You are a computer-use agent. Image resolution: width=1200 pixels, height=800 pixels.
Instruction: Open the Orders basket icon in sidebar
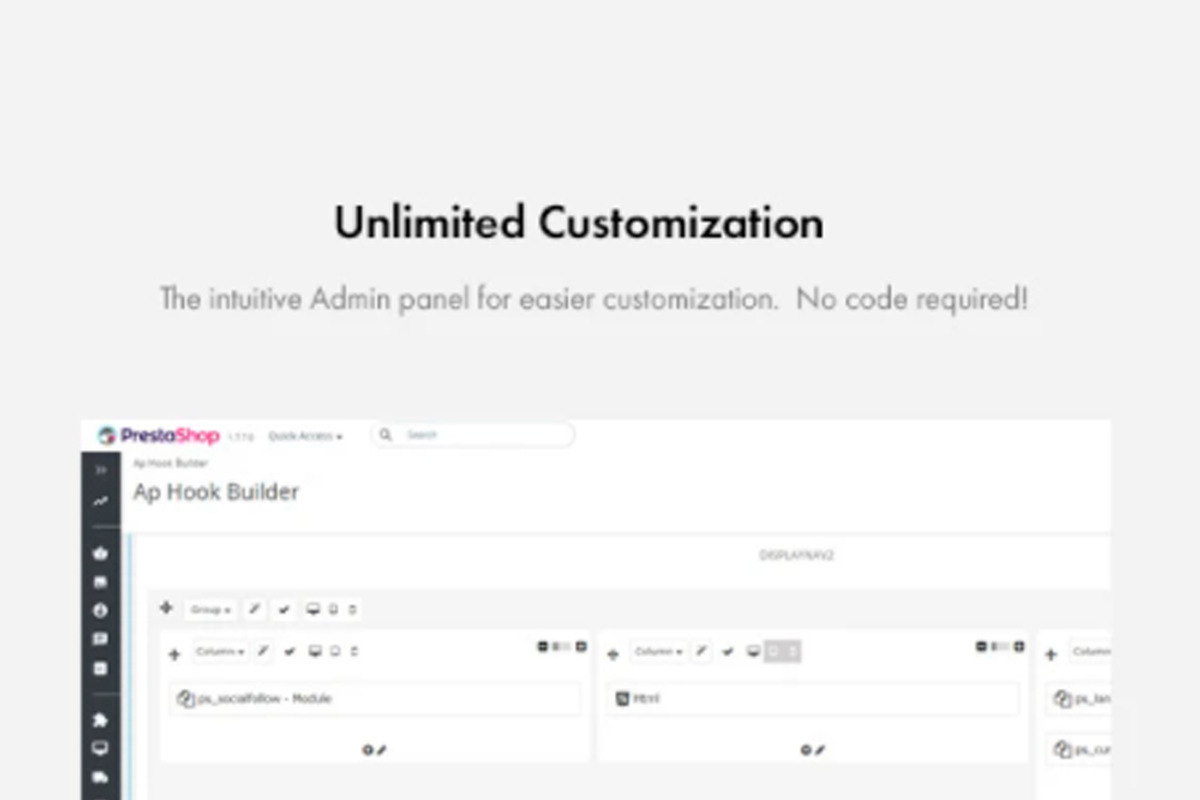pyautogui.click(x=100, y=553)
